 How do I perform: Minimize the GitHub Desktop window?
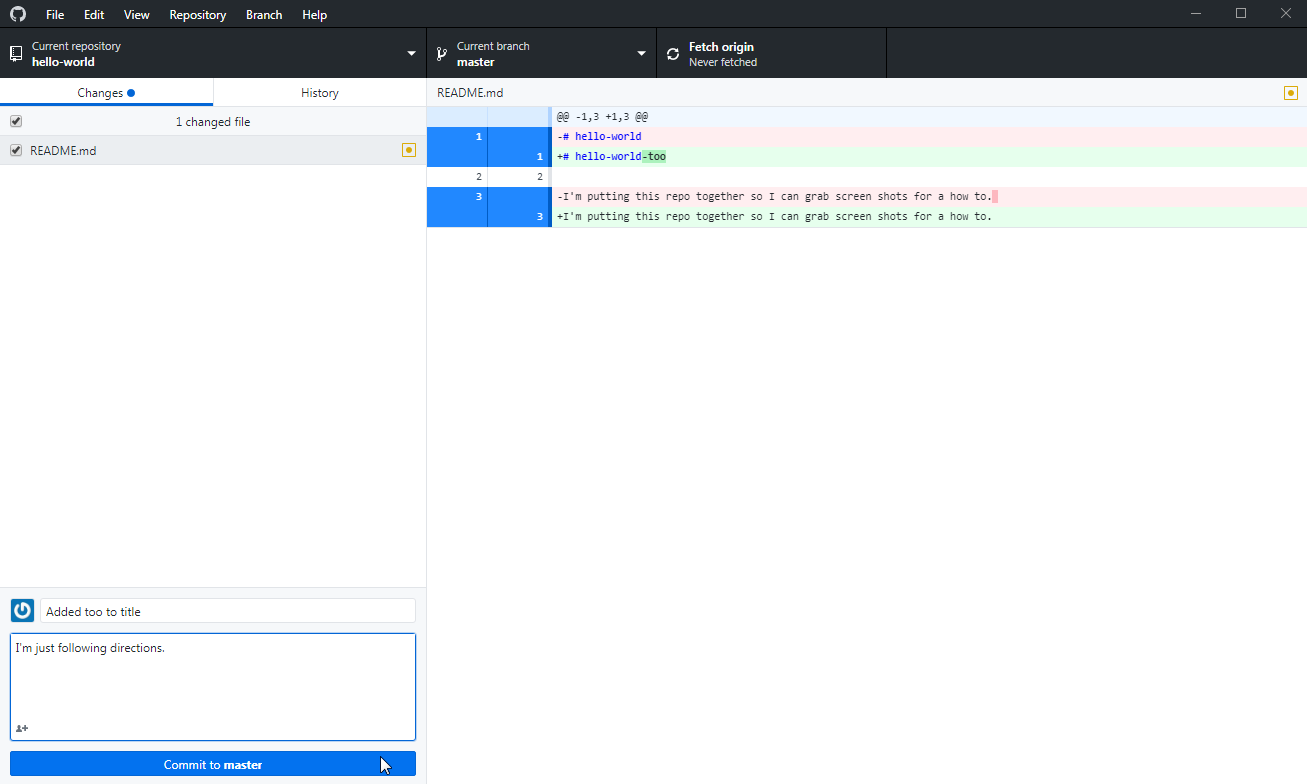pyautogui.click(x=1195, y=13)
